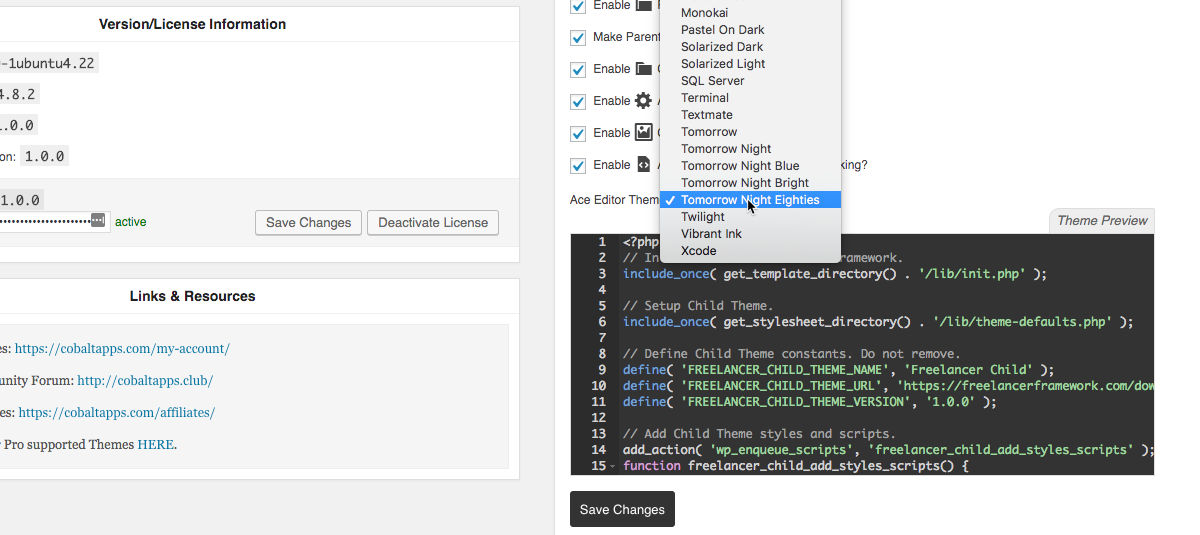Click the image picture icon beside Enable
Viewport: 1200px width, 535px height.
click(x=643, y=133)
